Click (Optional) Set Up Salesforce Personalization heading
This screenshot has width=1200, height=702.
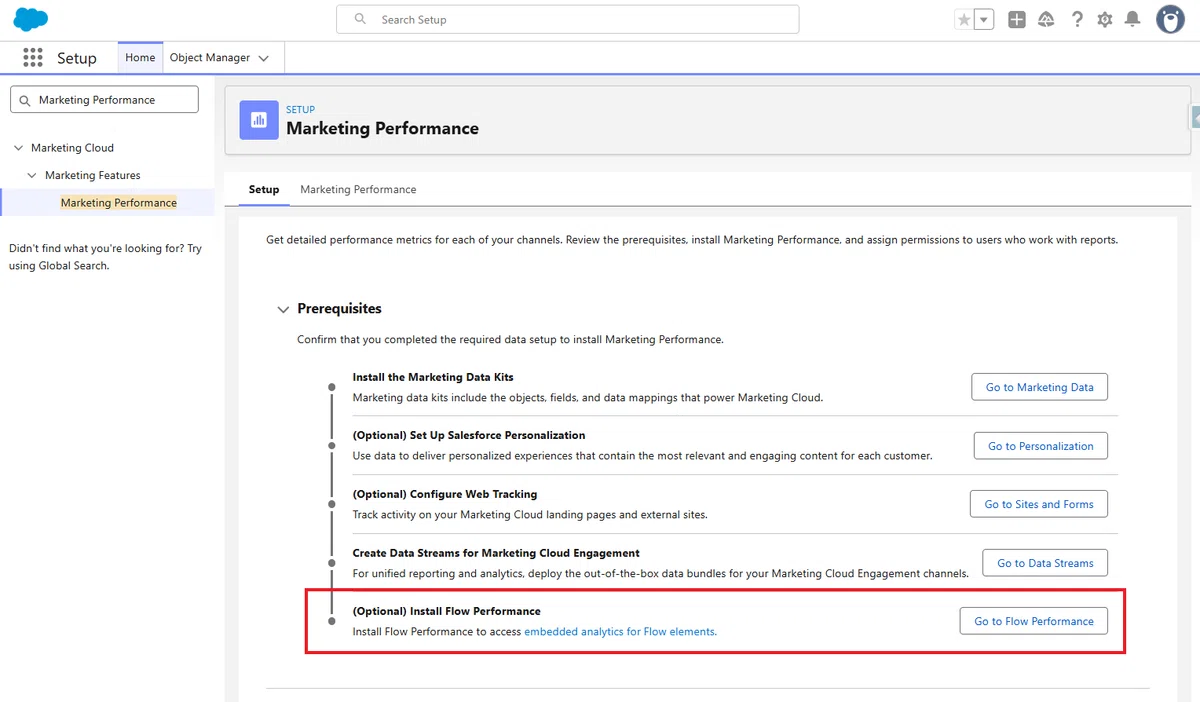tap(469, 435)
